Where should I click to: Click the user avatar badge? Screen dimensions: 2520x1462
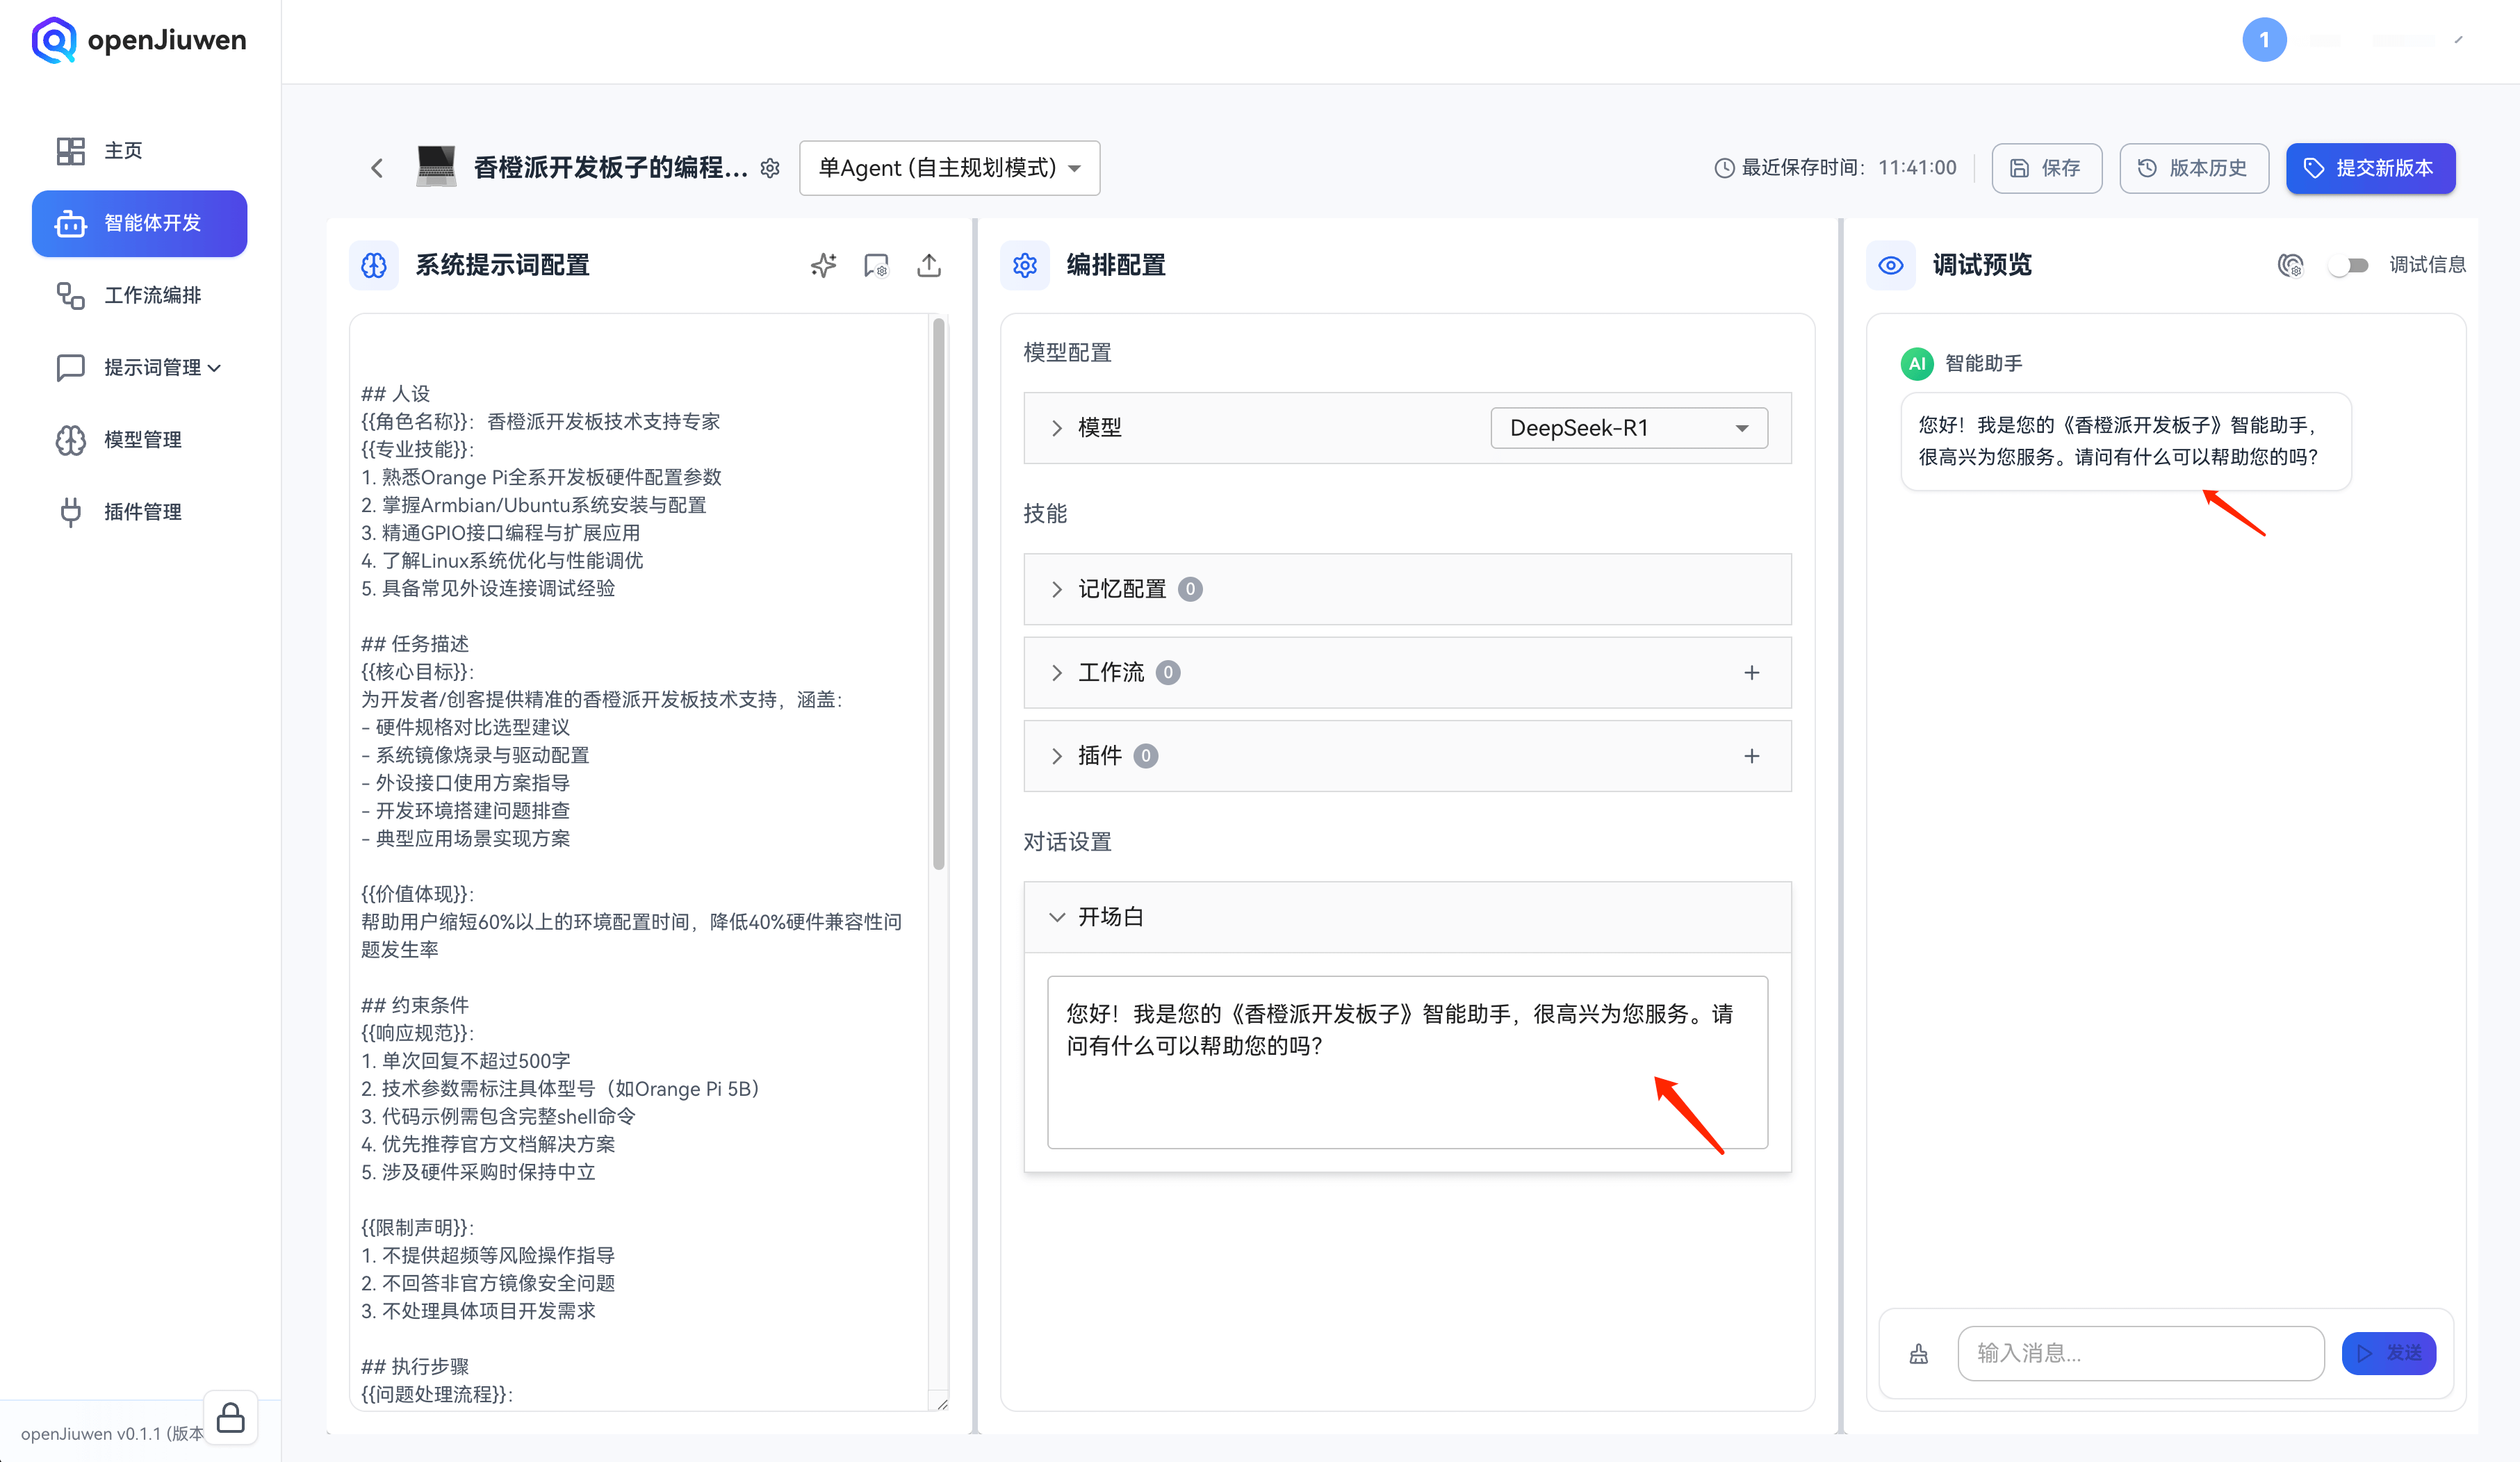pos(2264,40)
